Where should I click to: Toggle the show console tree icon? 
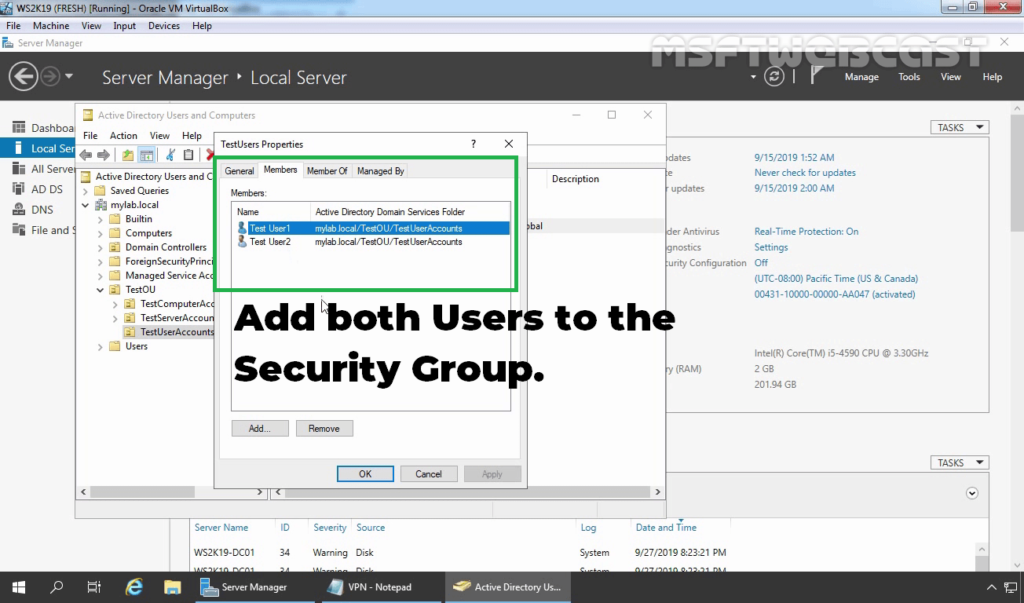click(x=147, y=155)
